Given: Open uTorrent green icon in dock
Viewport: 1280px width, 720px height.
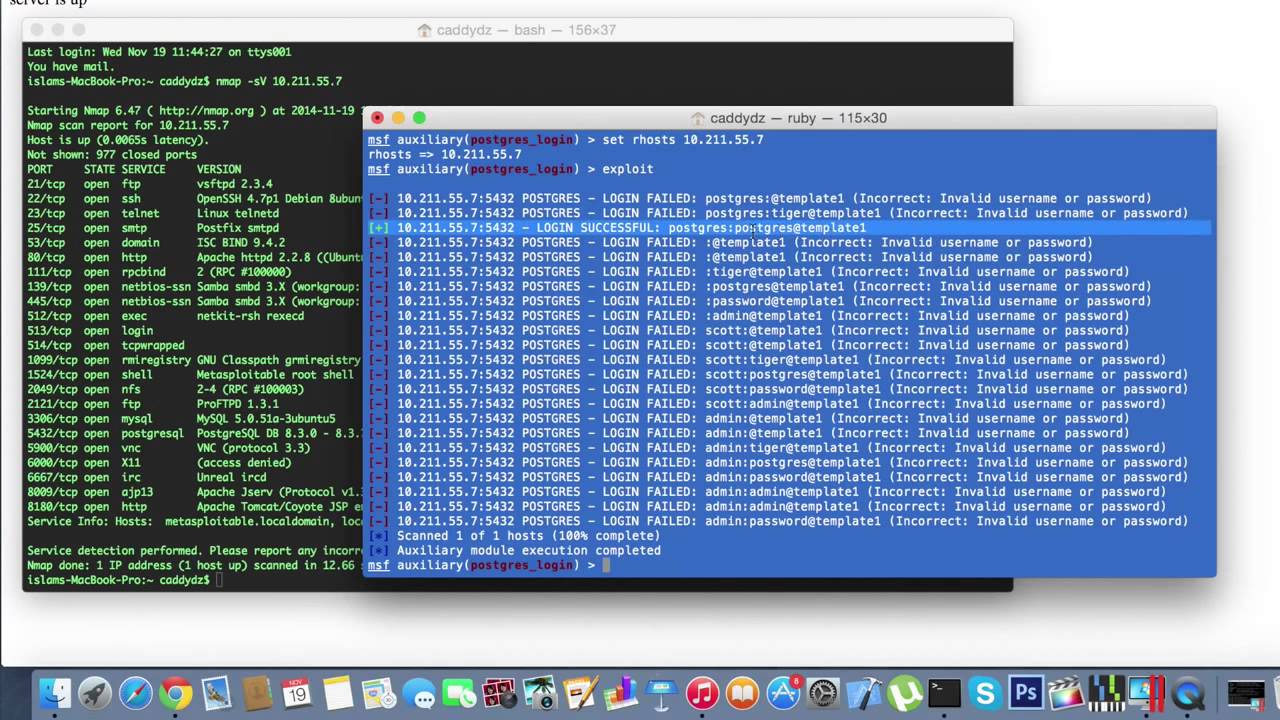Looking at the screenshot, I should pyautogui.click(x=905, y=693).
